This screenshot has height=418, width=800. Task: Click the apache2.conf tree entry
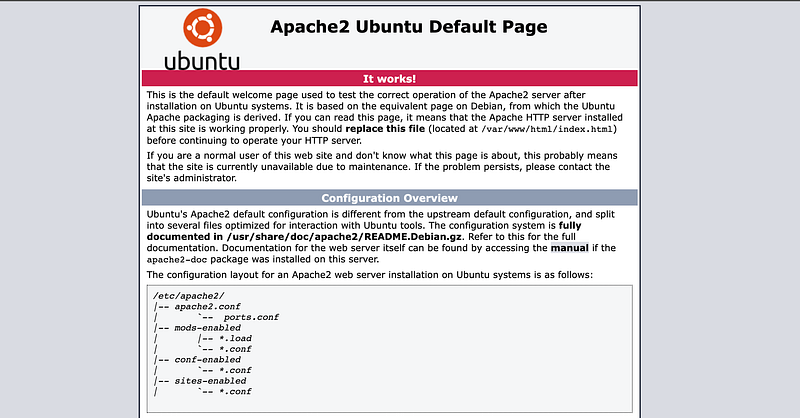coord(207,307)
